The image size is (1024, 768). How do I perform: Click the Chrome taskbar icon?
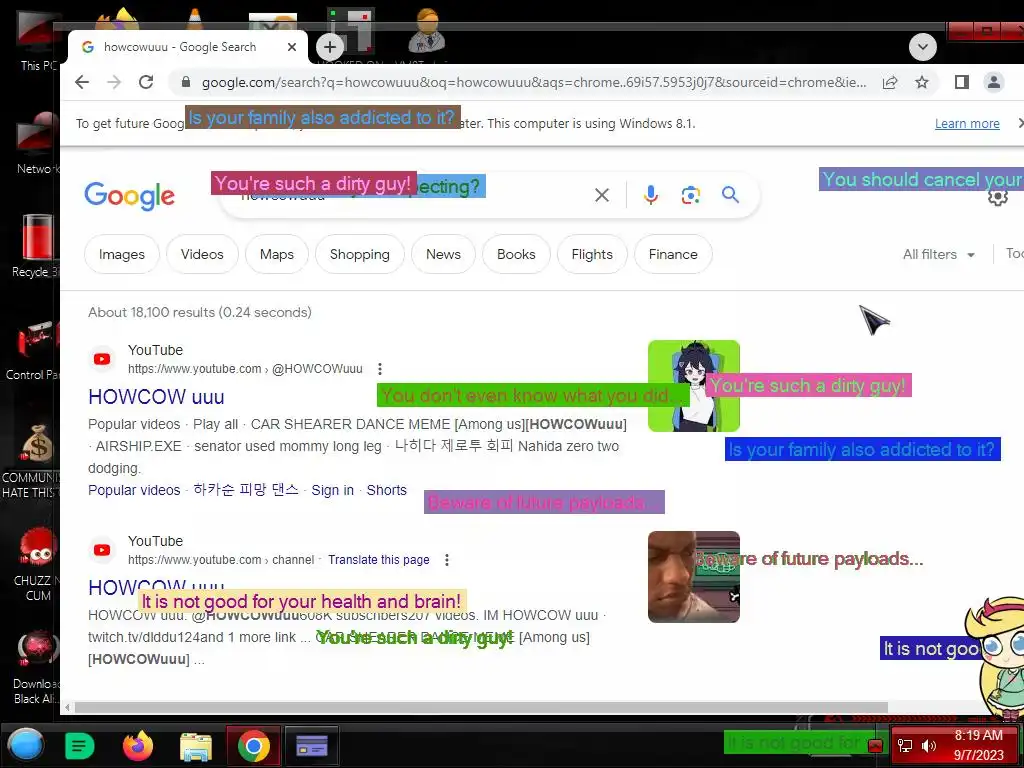(254, 746)
